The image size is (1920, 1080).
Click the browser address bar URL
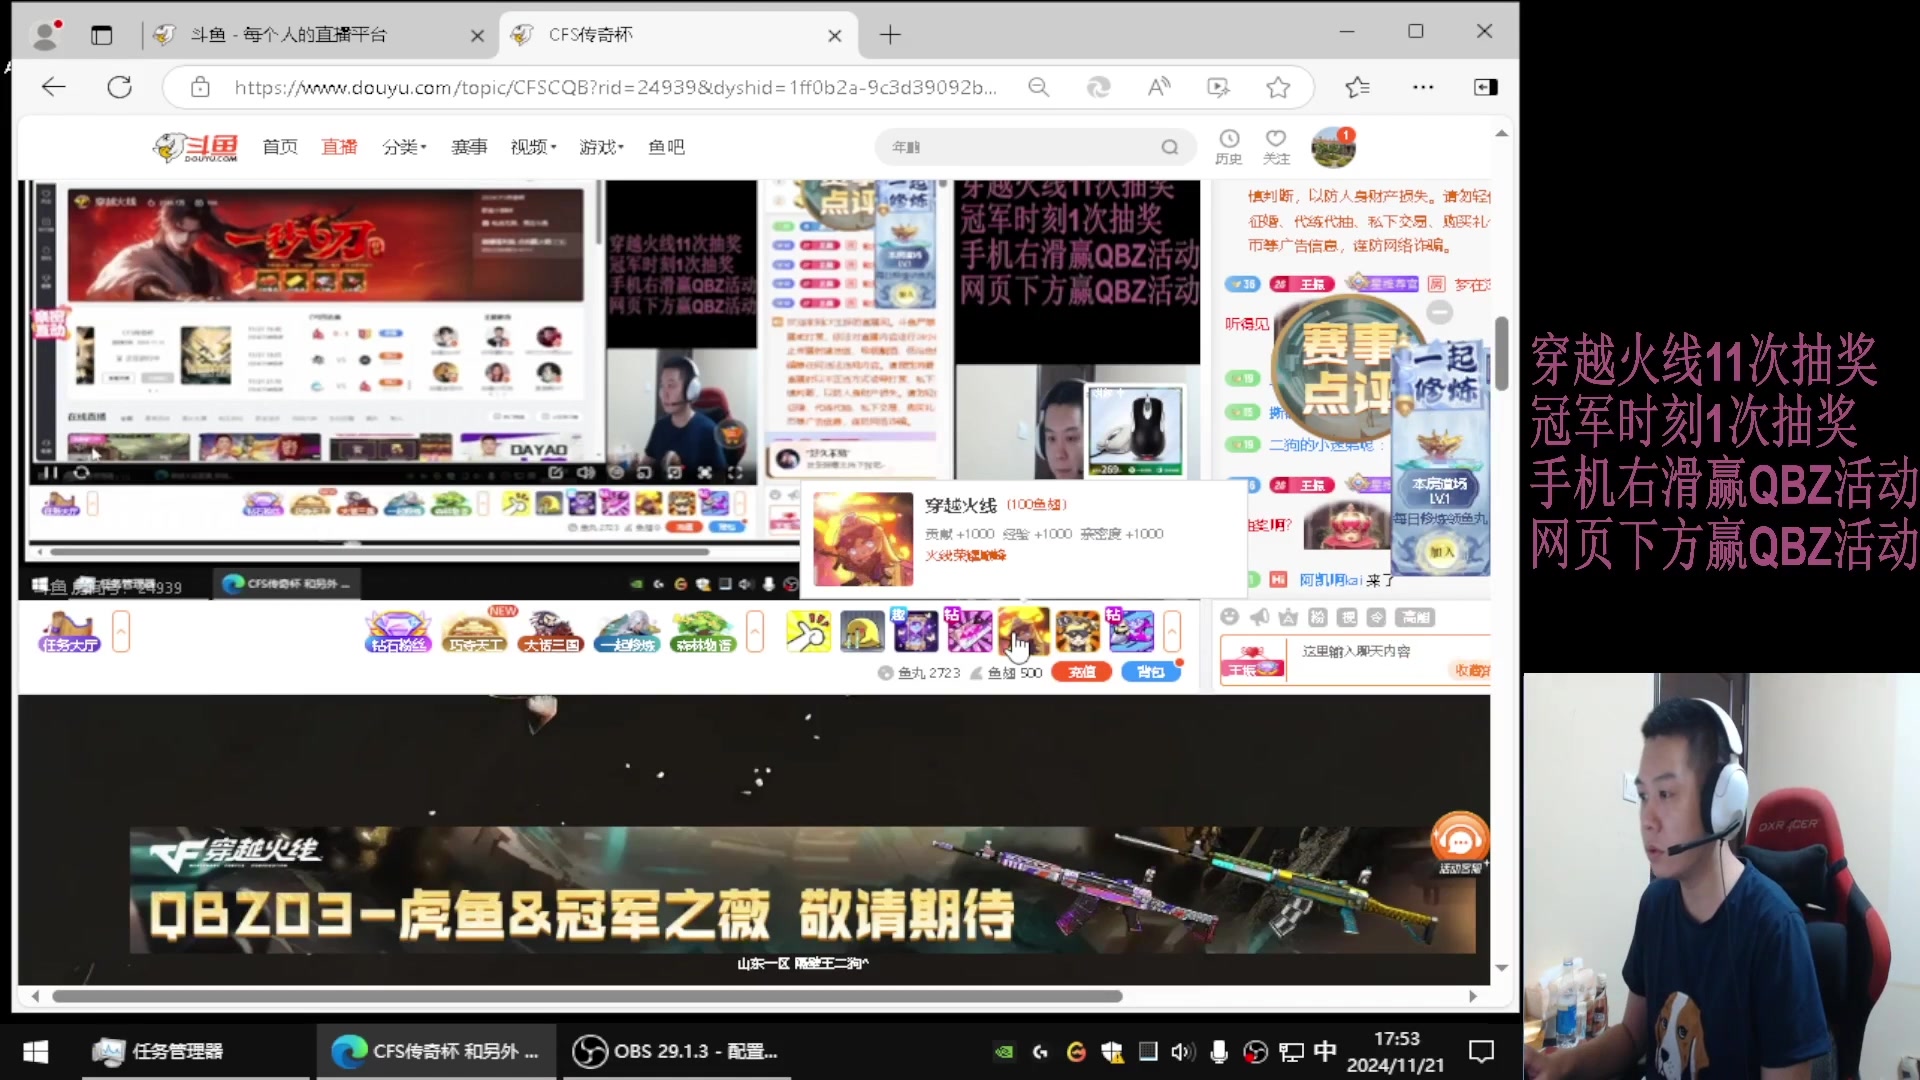615,87
